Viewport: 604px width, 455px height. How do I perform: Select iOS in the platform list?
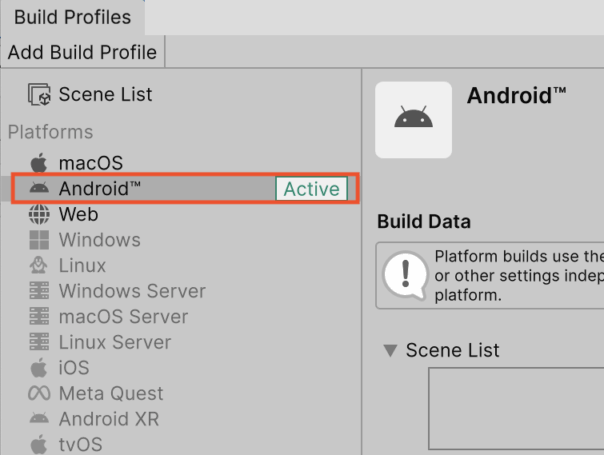74,368
